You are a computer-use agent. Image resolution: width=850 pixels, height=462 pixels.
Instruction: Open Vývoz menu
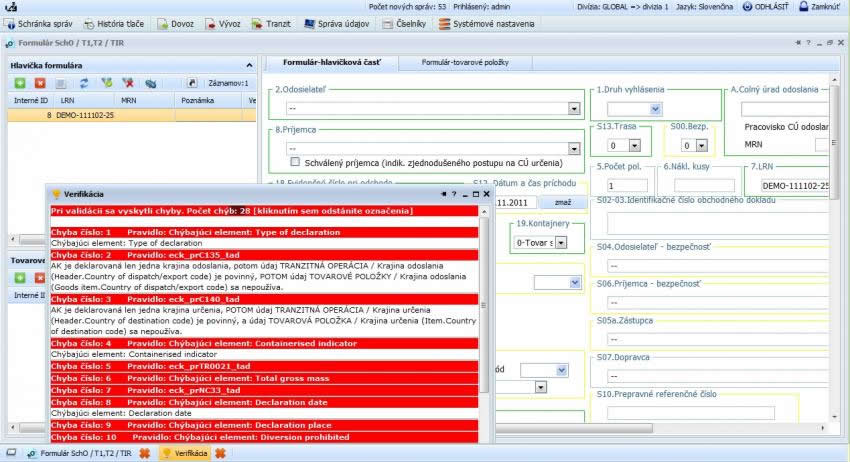click(223, 24)
